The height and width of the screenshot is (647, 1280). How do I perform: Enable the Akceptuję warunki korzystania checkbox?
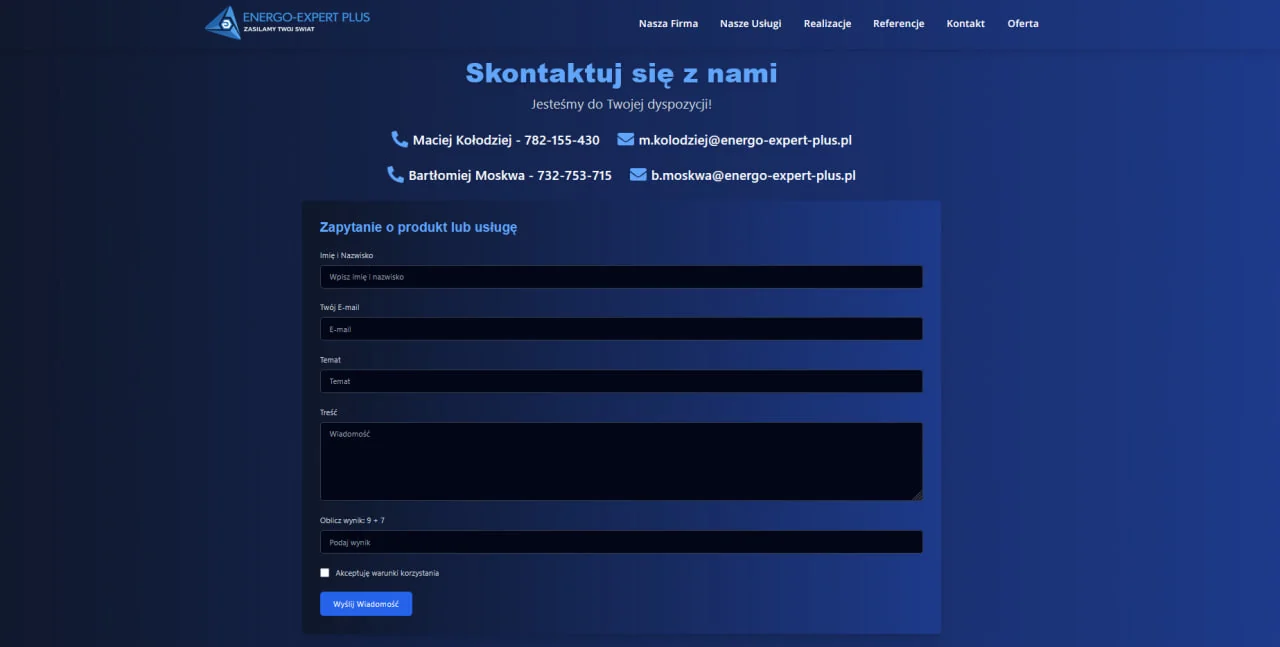click(324, 572)
